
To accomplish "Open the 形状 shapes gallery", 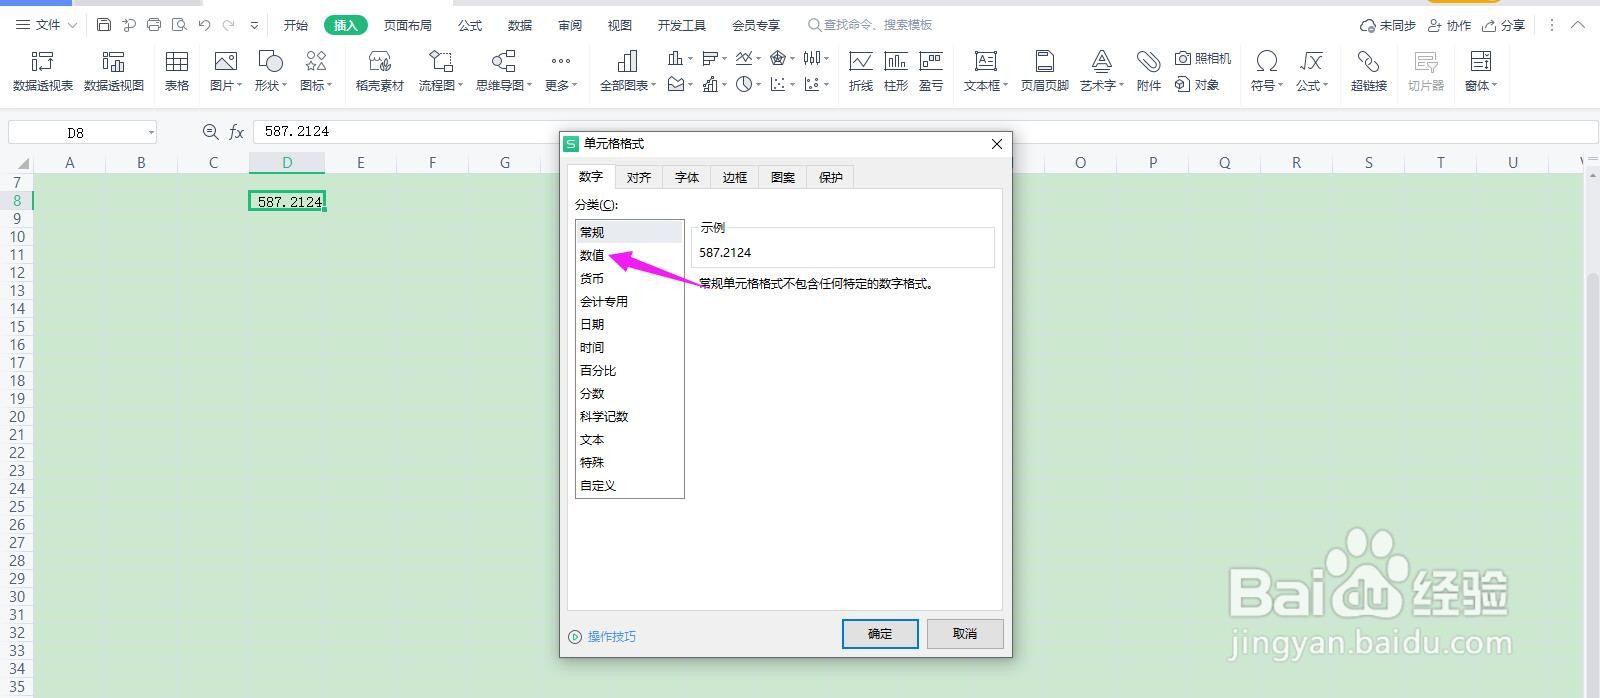I will tap(270, 71).
